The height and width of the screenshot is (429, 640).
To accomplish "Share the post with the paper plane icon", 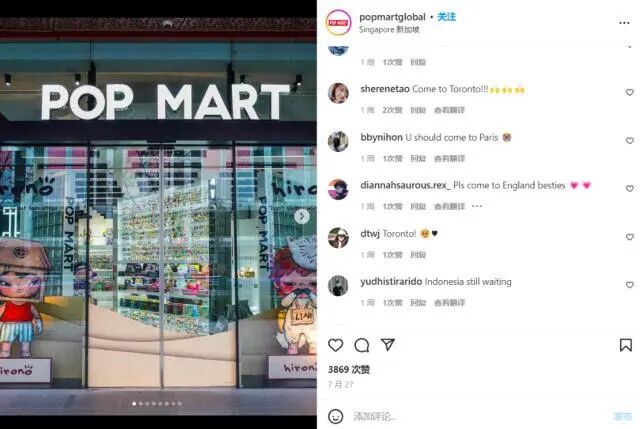I will [387, 345].
